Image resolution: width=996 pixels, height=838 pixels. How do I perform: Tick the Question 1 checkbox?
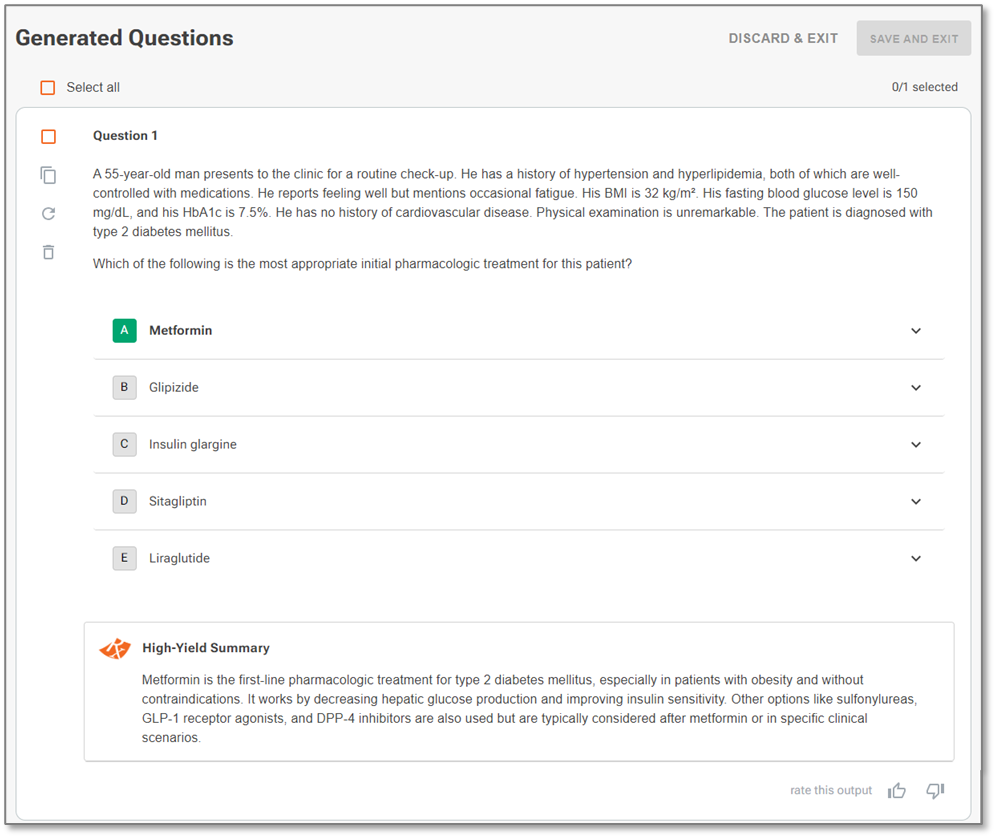click(x=48, y=137)
